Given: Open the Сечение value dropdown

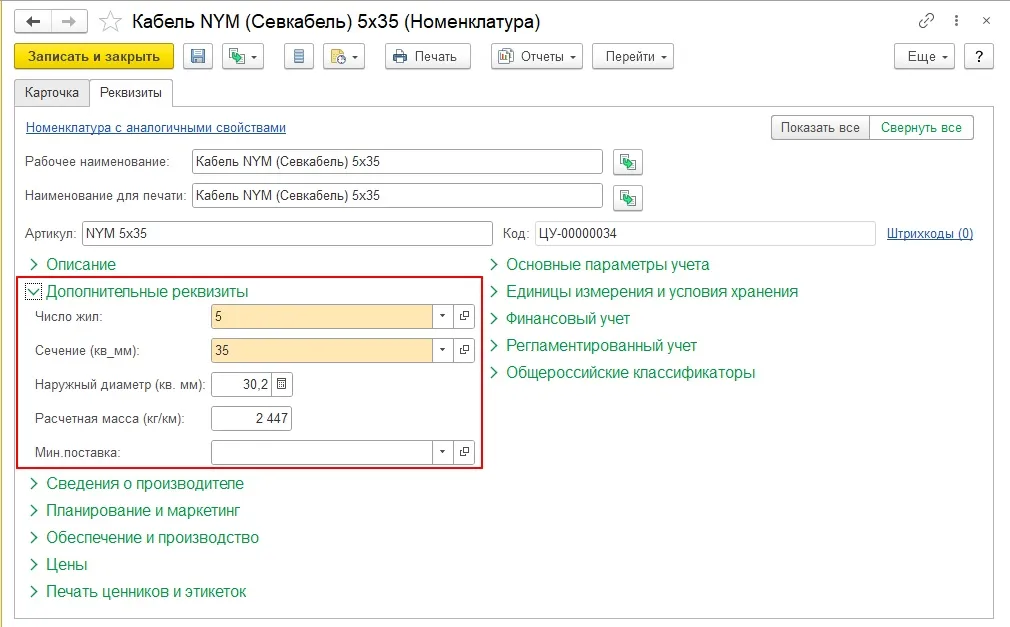Looking at the screenshot, I should [443, 351].
